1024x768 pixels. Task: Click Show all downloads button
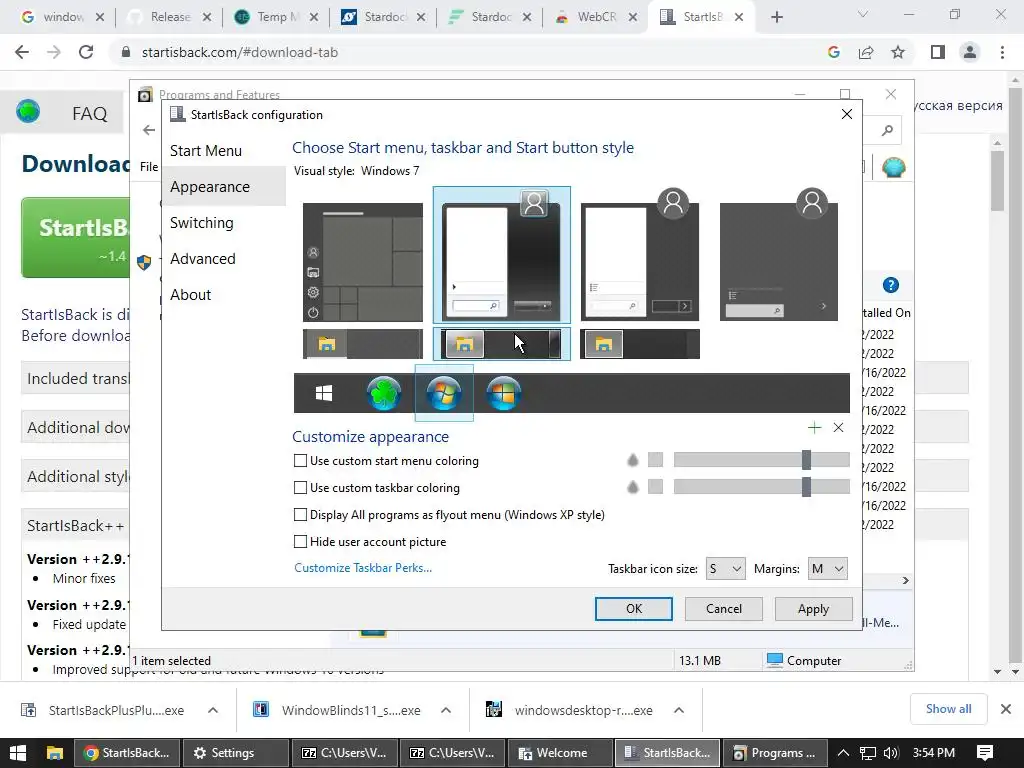click(948, 709)
